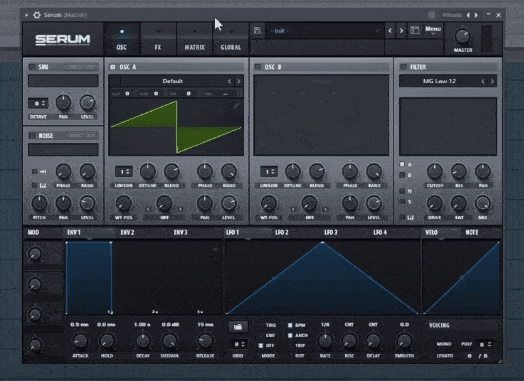Go to next preset with right arrow by Init
The height and width of the screenshot is (381, 524).
coord(401,31)
